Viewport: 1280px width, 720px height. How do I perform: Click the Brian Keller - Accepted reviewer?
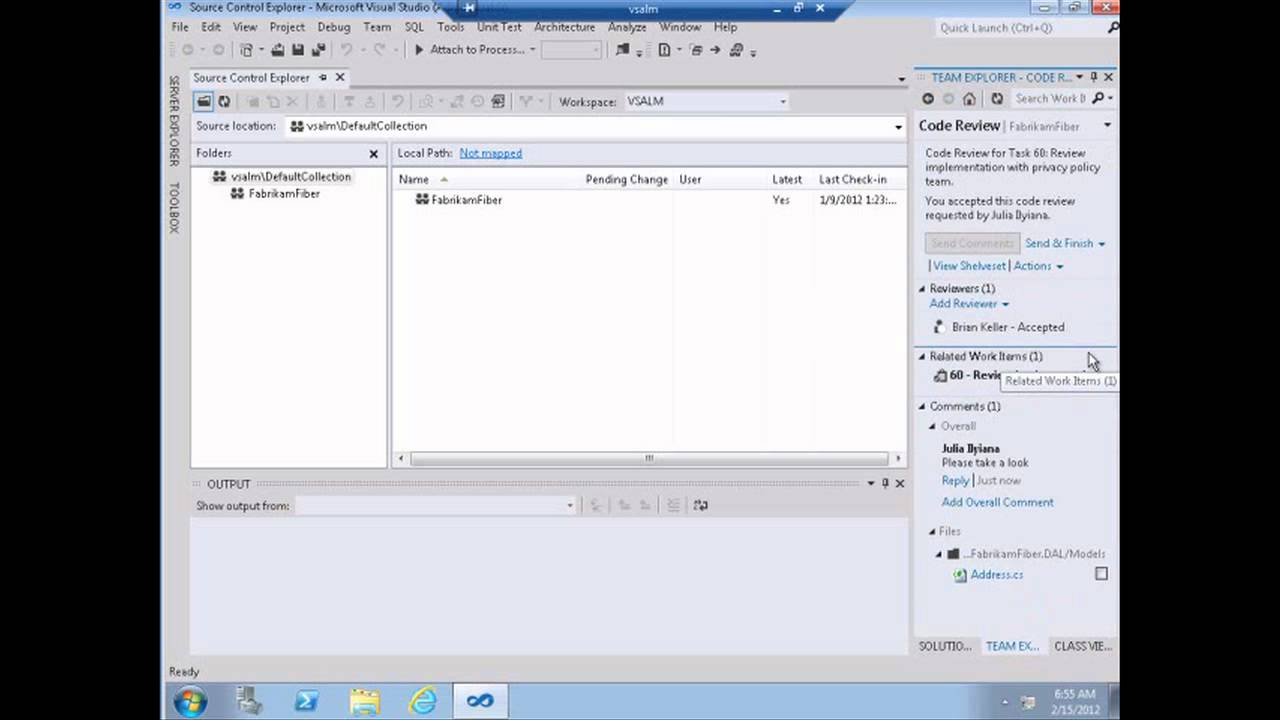(x=1007, y=327)
